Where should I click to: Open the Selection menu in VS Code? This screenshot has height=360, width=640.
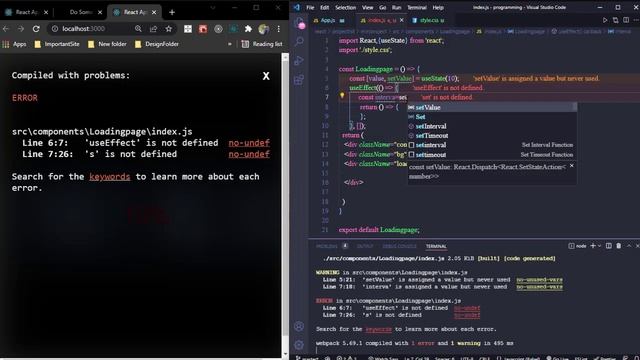click(345, 7)
